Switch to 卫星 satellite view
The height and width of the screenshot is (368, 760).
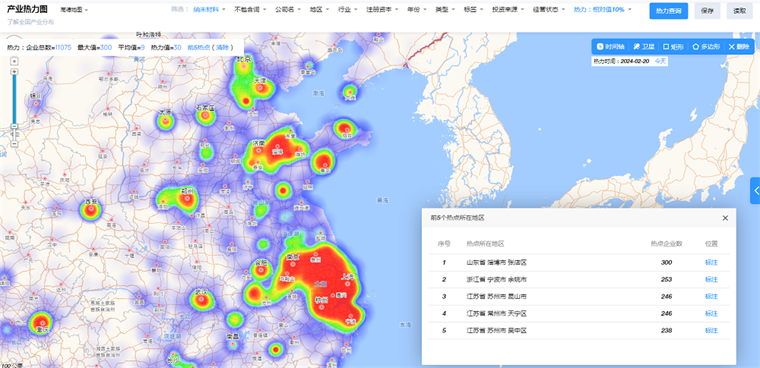[x=644, y=47]
